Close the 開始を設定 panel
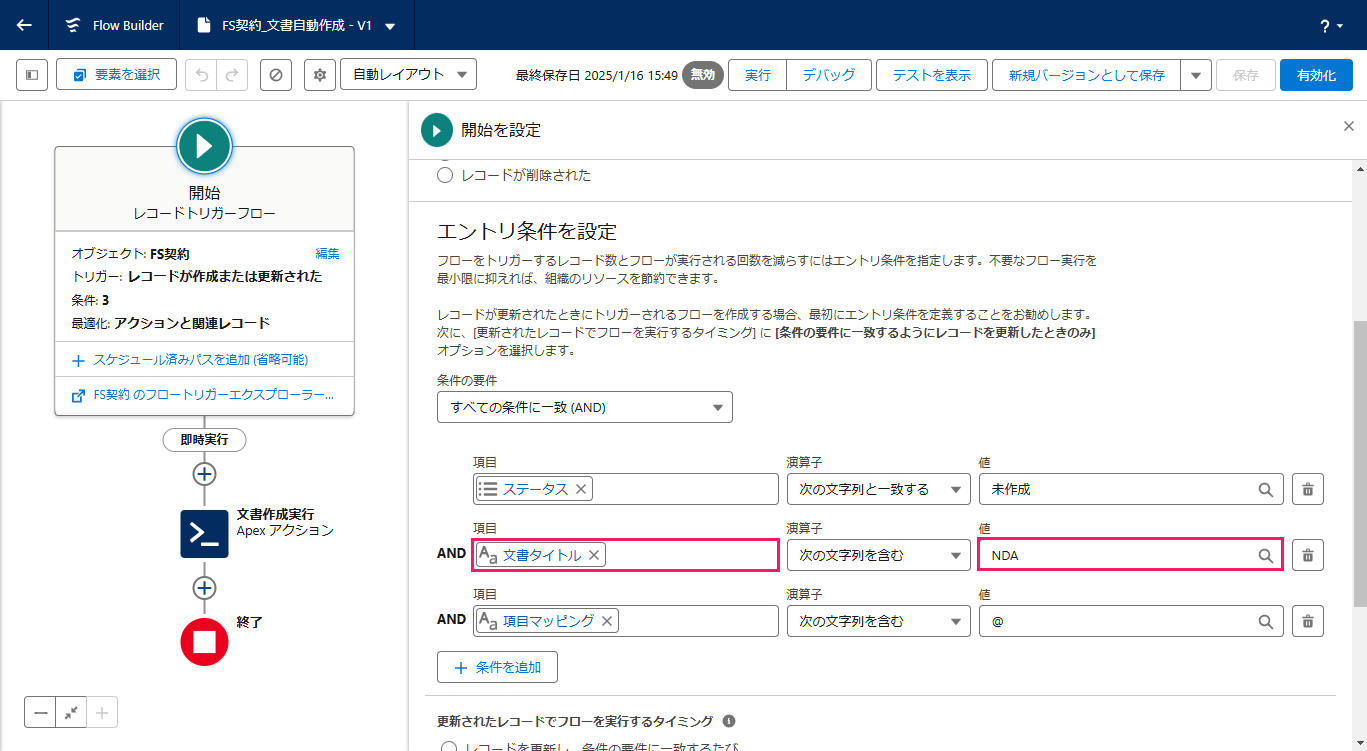 [1348, 126]
